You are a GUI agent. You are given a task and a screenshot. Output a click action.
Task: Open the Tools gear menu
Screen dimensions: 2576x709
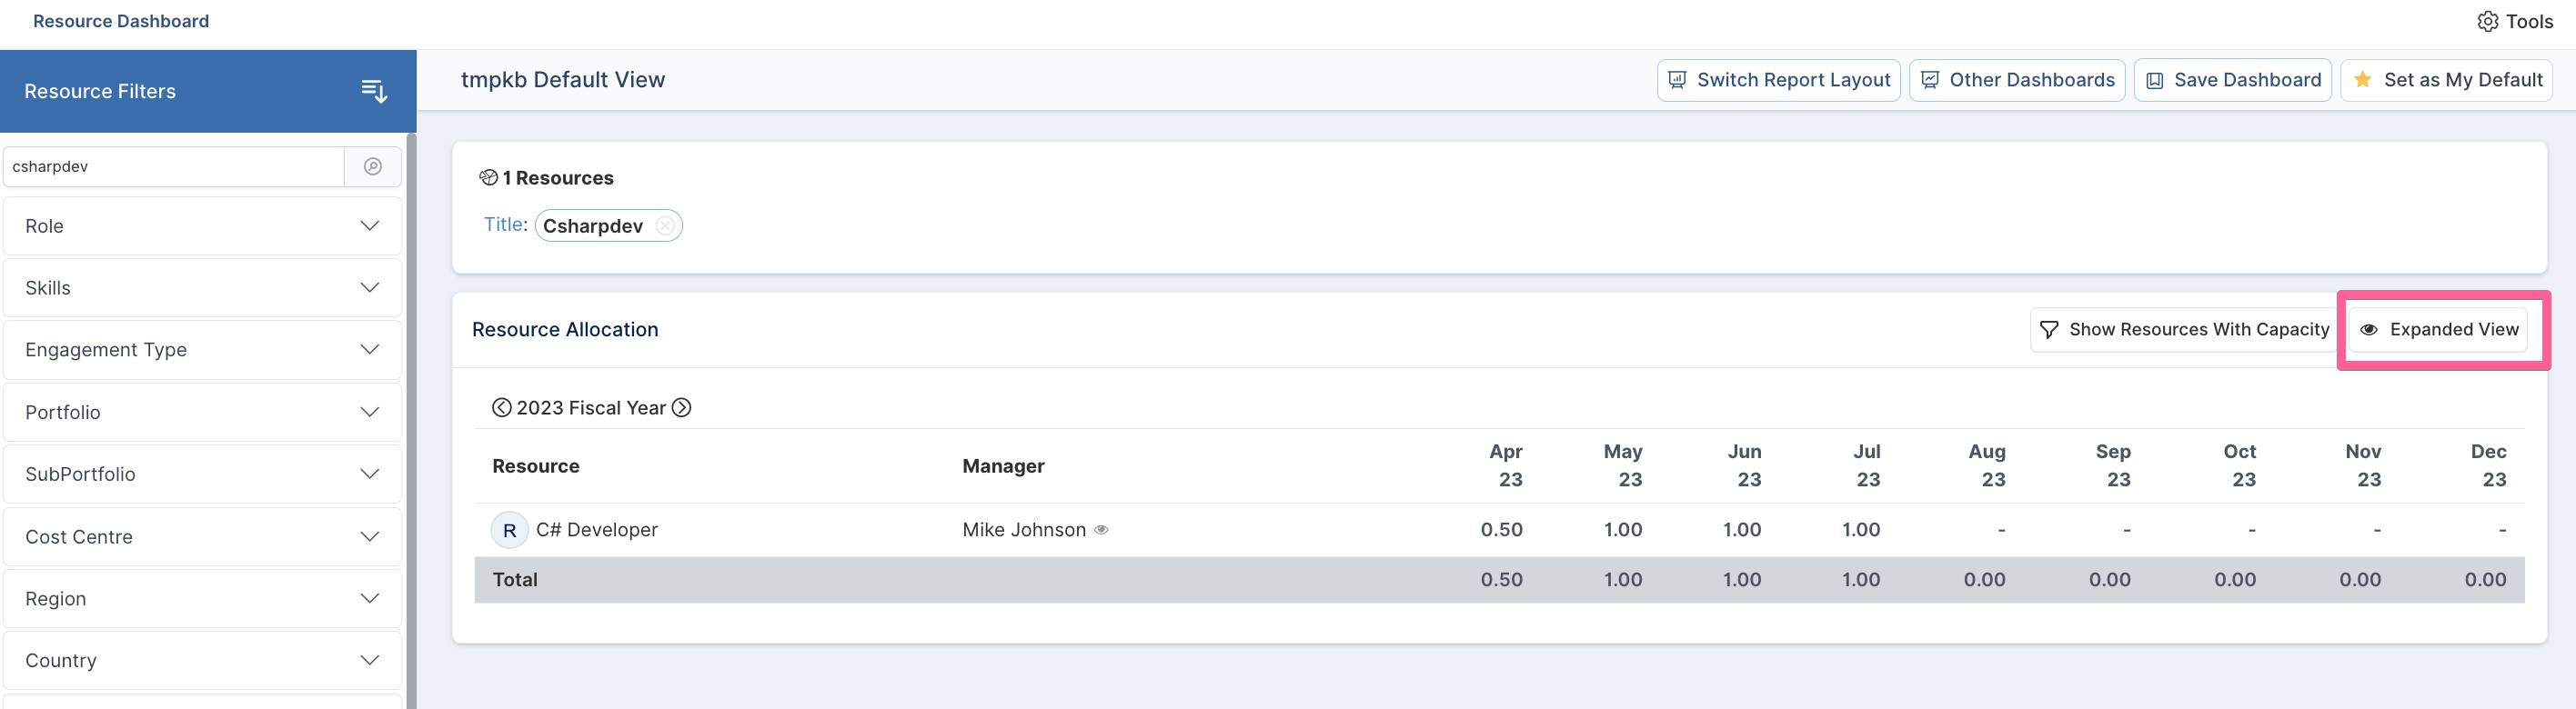tap(2515, 21)
